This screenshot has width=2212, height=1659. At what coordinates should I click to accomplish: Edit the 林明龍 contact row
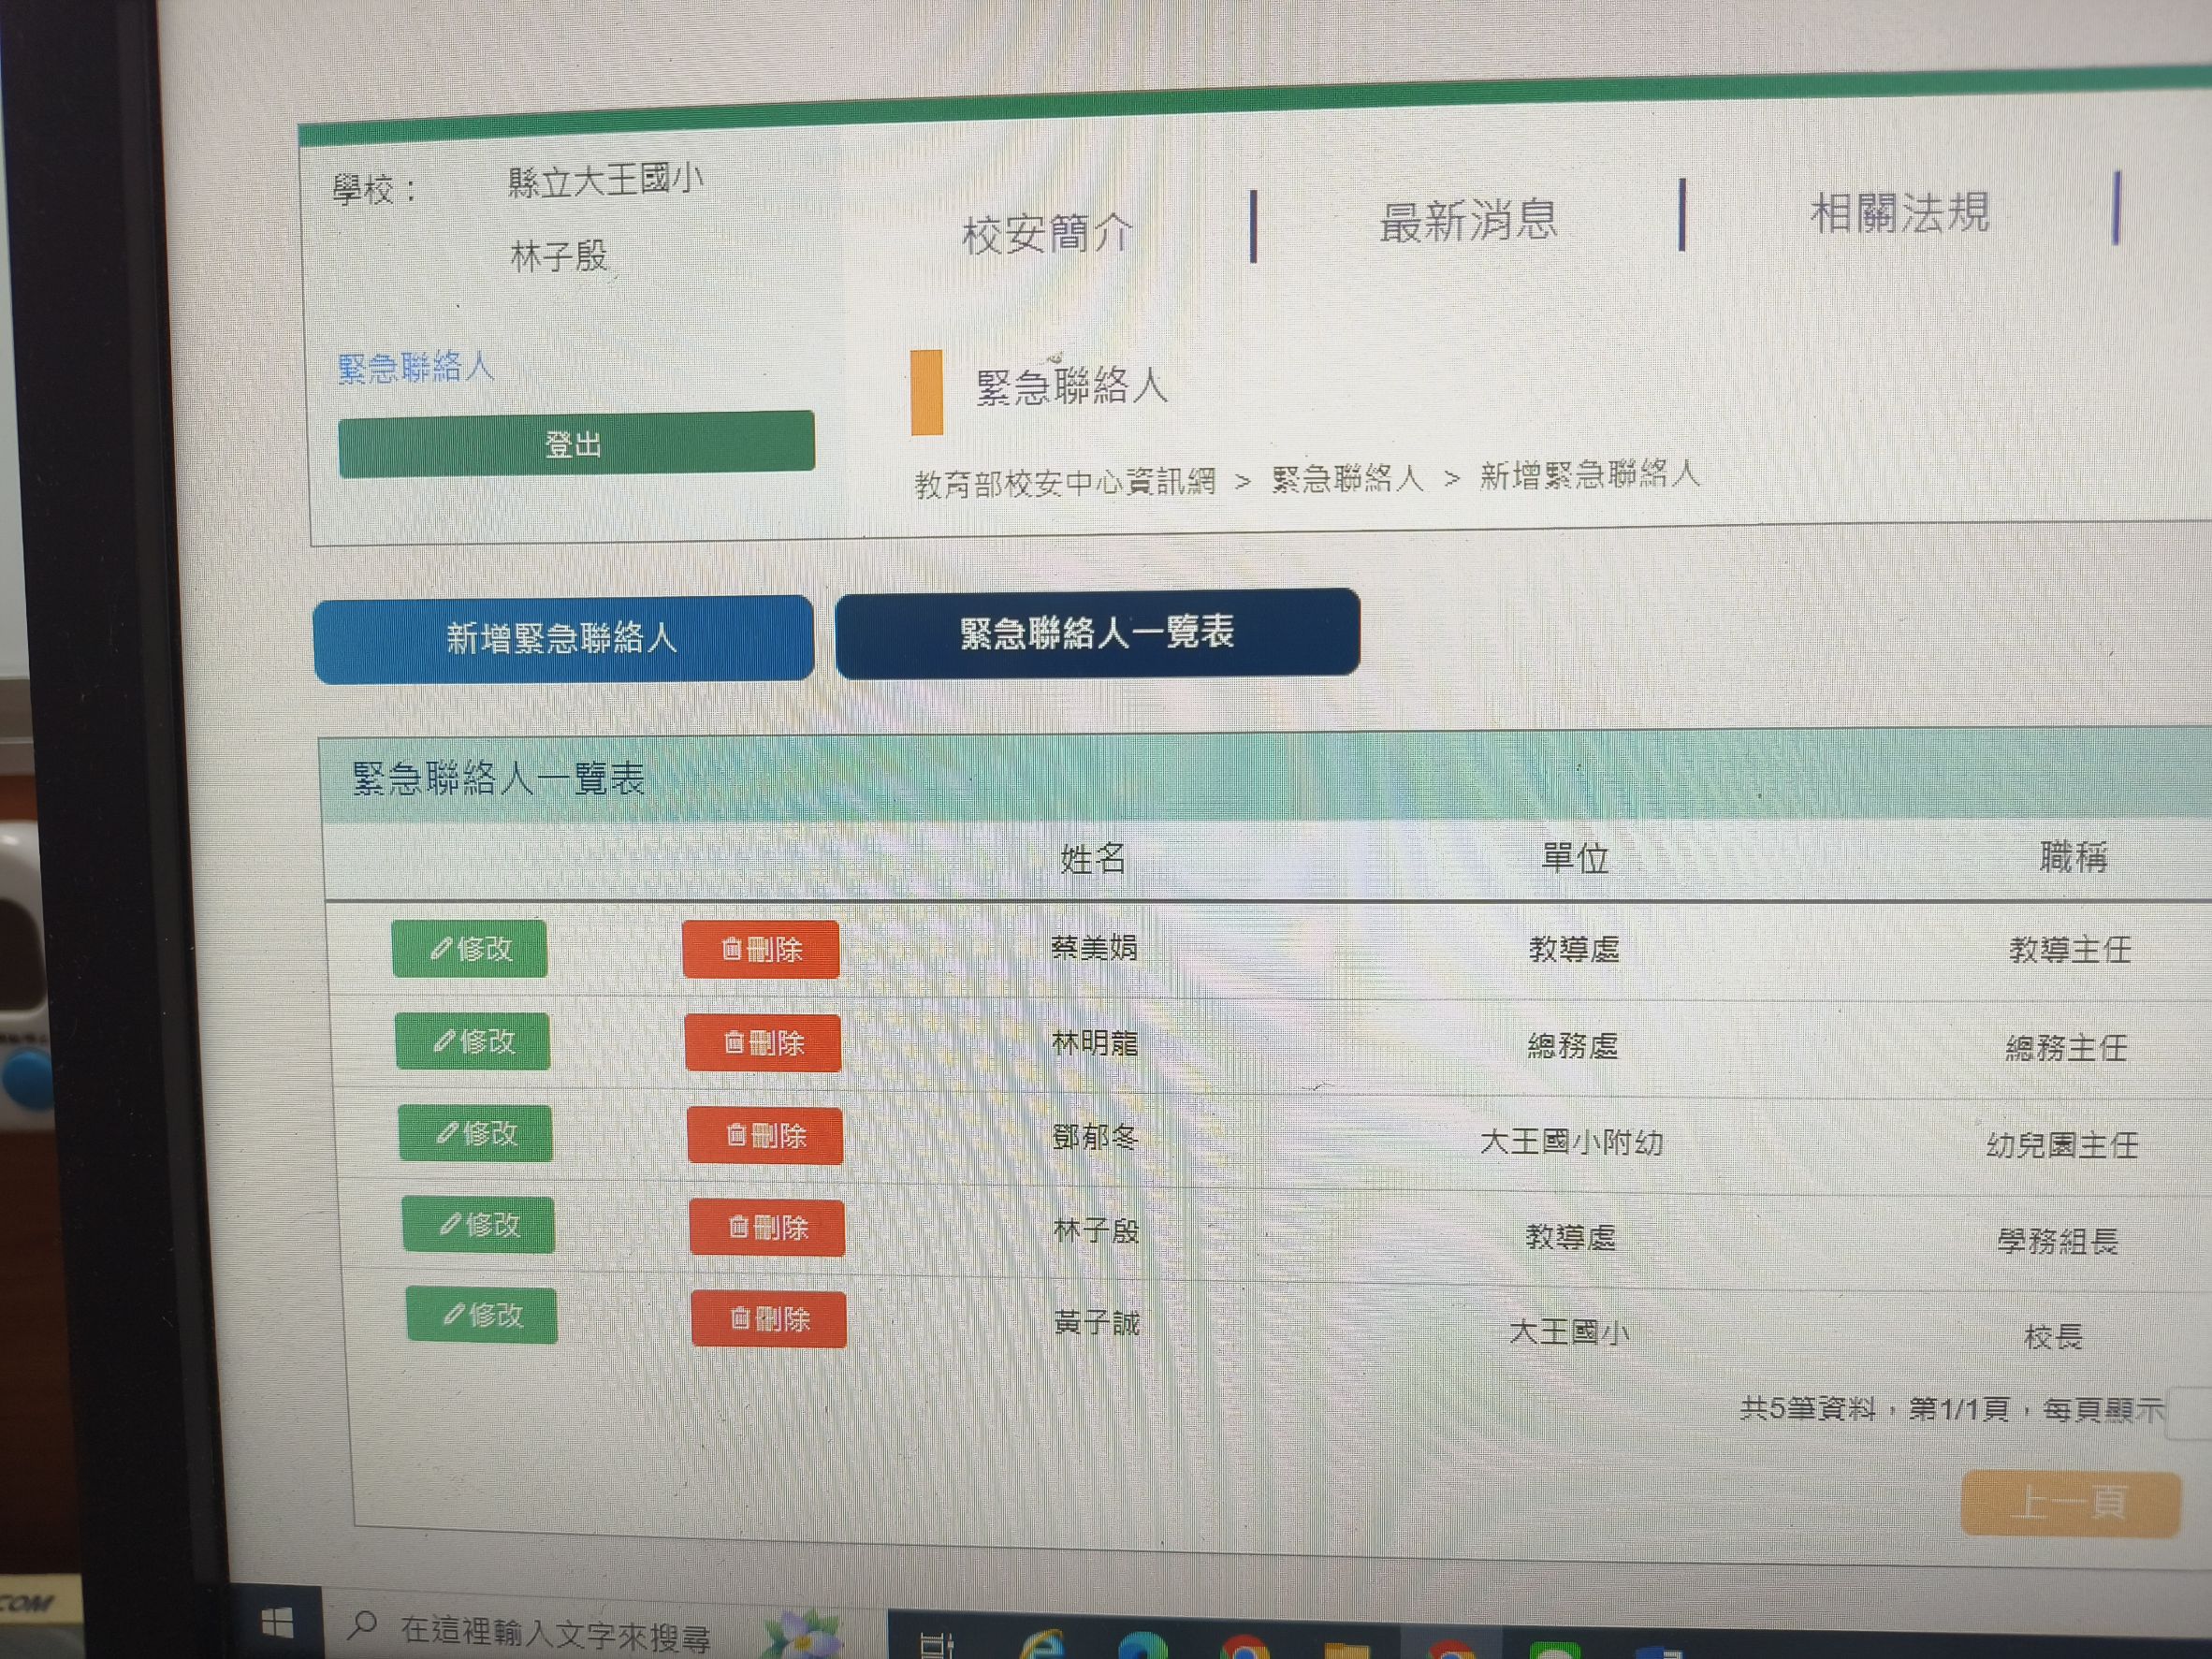pos(472,1041)
